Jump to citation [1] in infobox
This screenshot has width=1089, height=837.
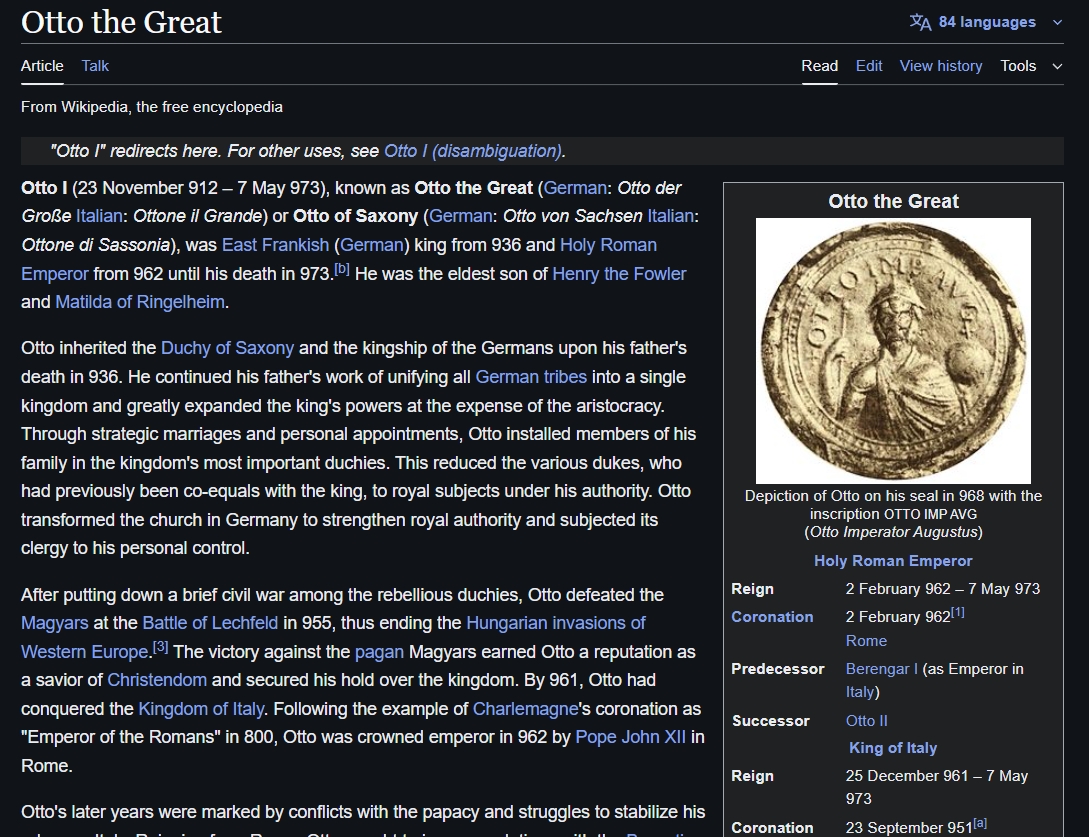pyautogui.click(x=958, y=612)
